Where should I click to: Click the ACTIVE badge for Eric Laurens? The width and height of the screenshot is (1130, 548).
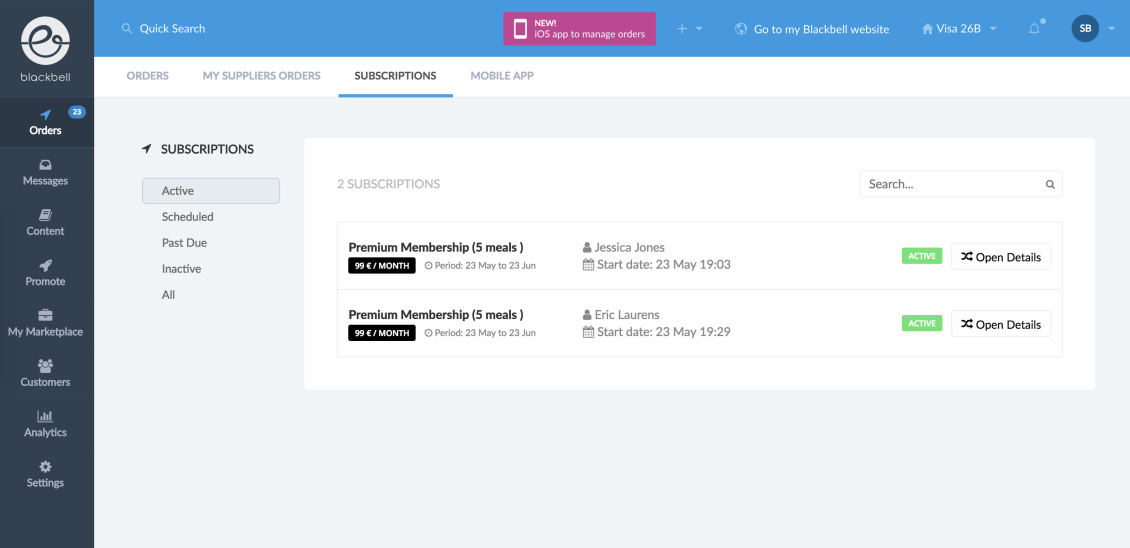pos(922,324)
